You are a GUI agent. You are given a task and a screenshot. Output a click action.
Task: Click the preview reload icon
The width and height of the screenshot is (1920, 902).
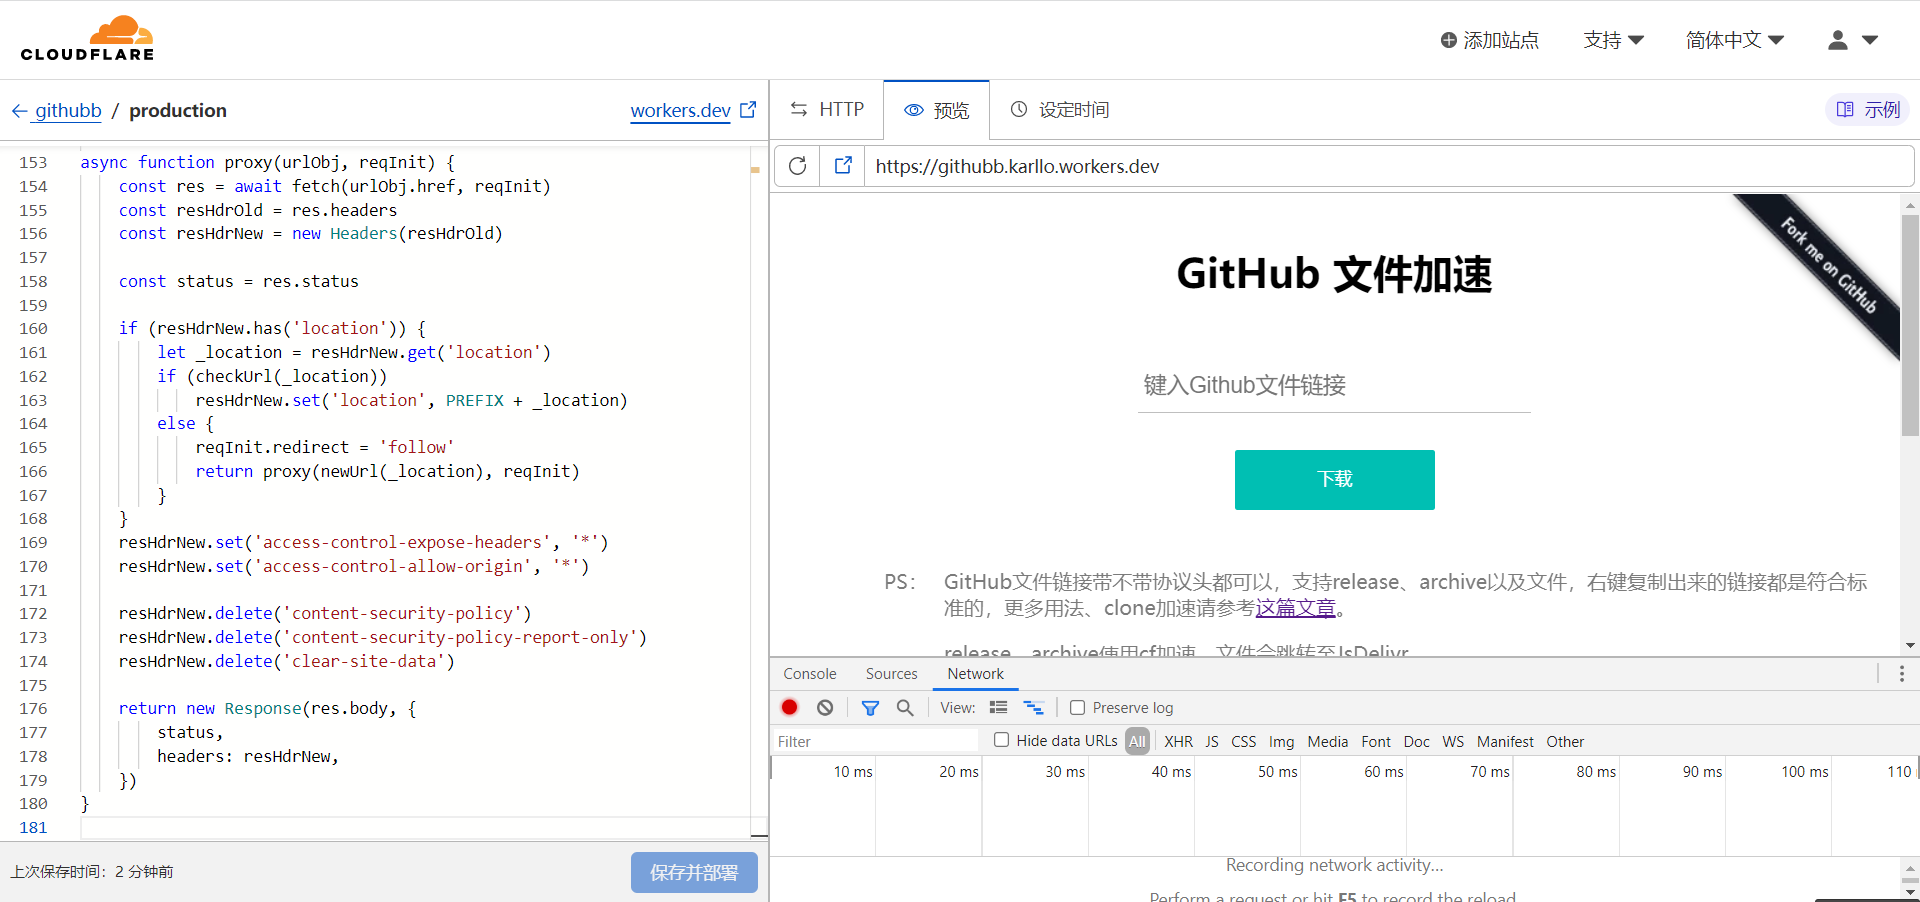coord(797,166)
